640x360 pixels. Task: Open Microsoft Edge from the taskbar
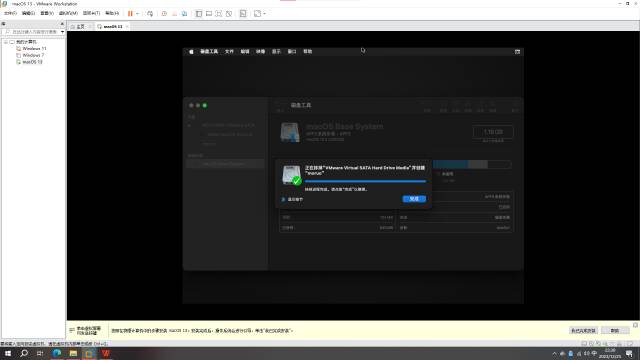pos(57,353)
